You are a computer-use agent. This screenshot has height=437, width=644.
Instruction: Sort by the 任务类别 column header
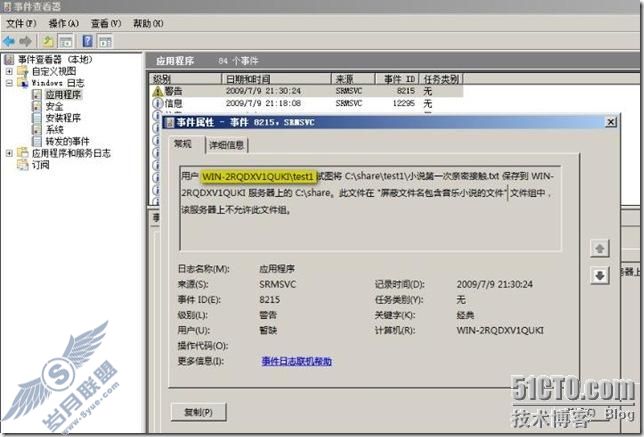[x=442, y=79]
